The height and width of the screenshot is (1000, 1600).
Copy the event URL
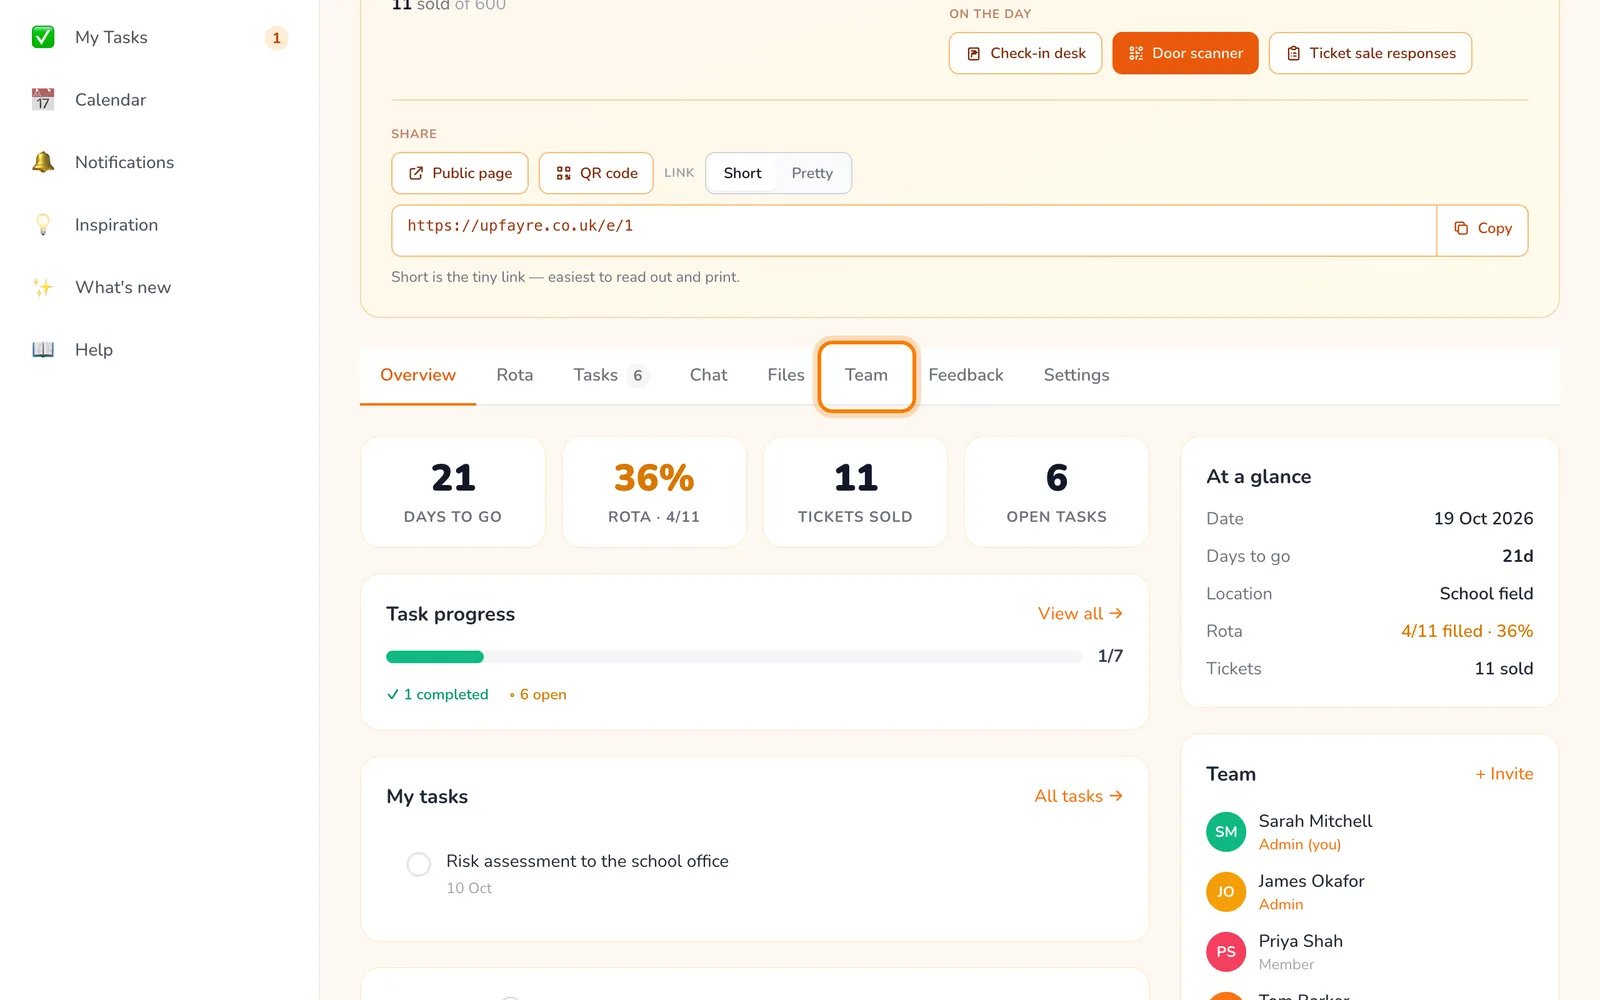(x=1482, y=229)
